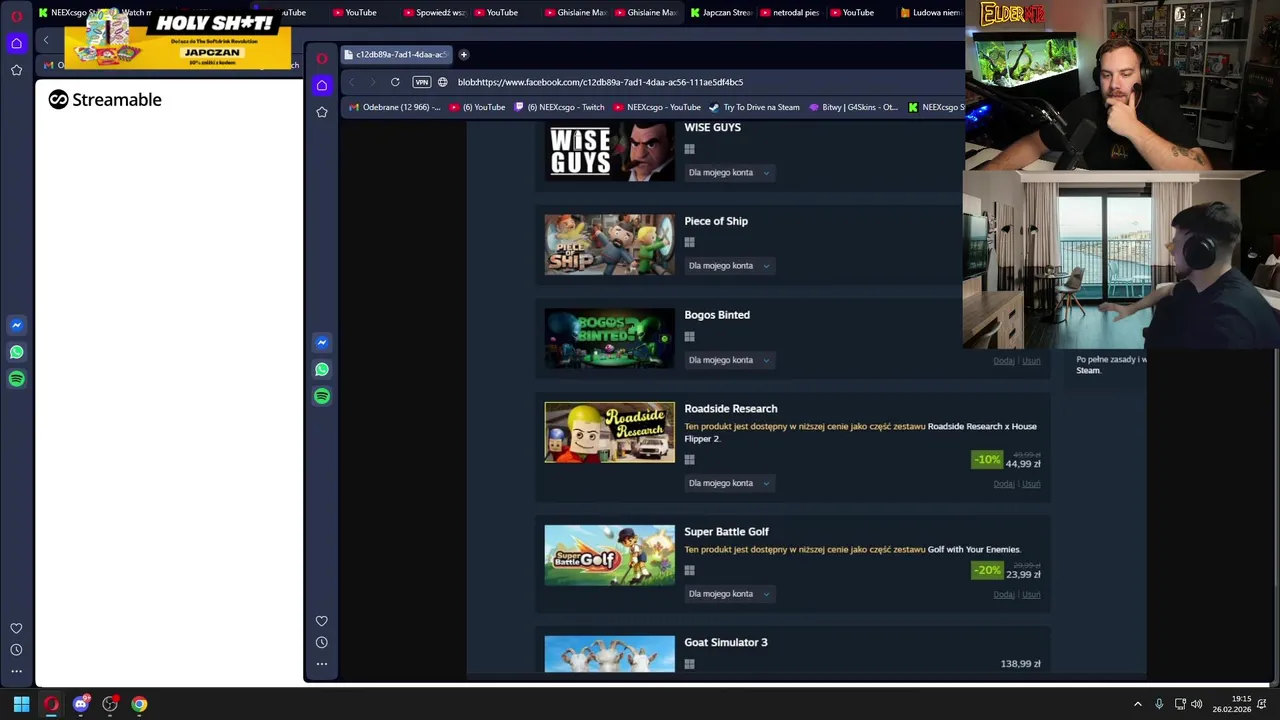The image size is (1280, 720).
Task: Open bookmarks star in front window sidebar
Action: [322, 112]
